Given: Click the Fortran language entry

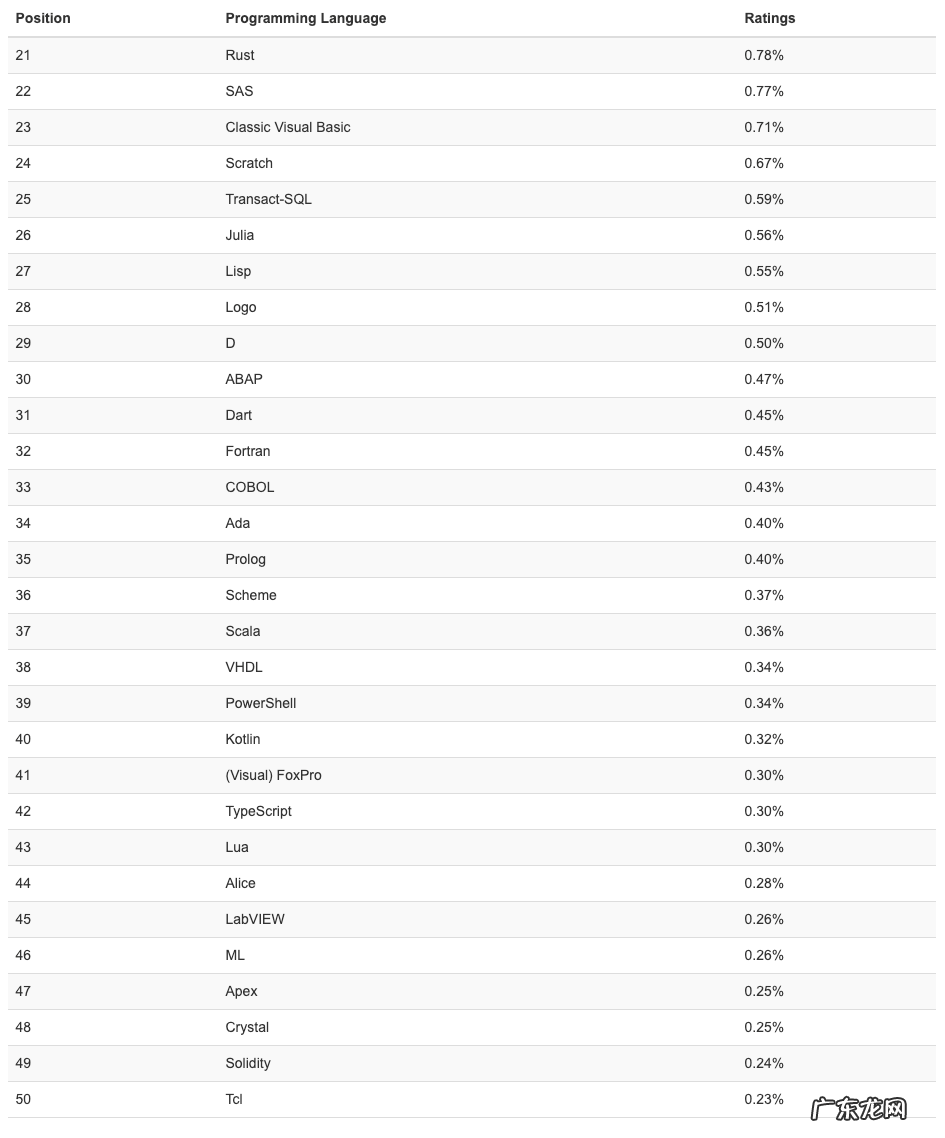Looking at the screenshot, I should [248, 451].
